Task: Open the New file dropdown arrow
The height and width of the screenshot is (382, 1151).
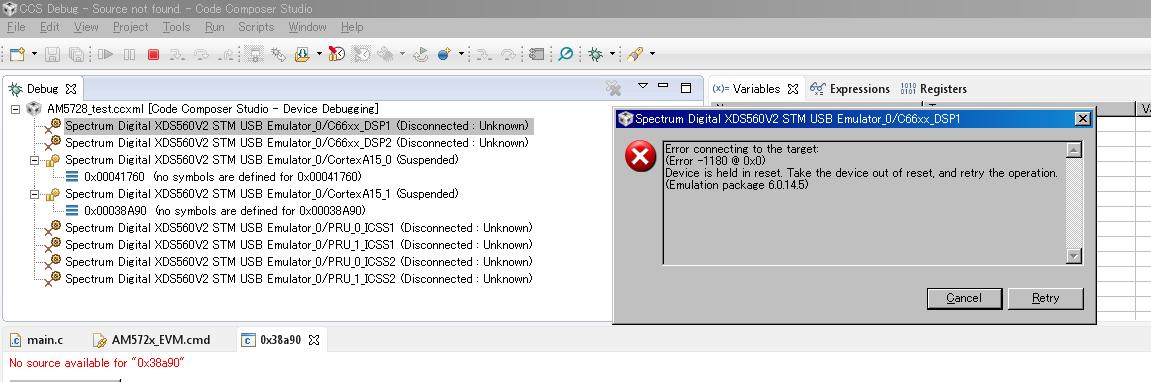Action: click(x=34, y=54)
